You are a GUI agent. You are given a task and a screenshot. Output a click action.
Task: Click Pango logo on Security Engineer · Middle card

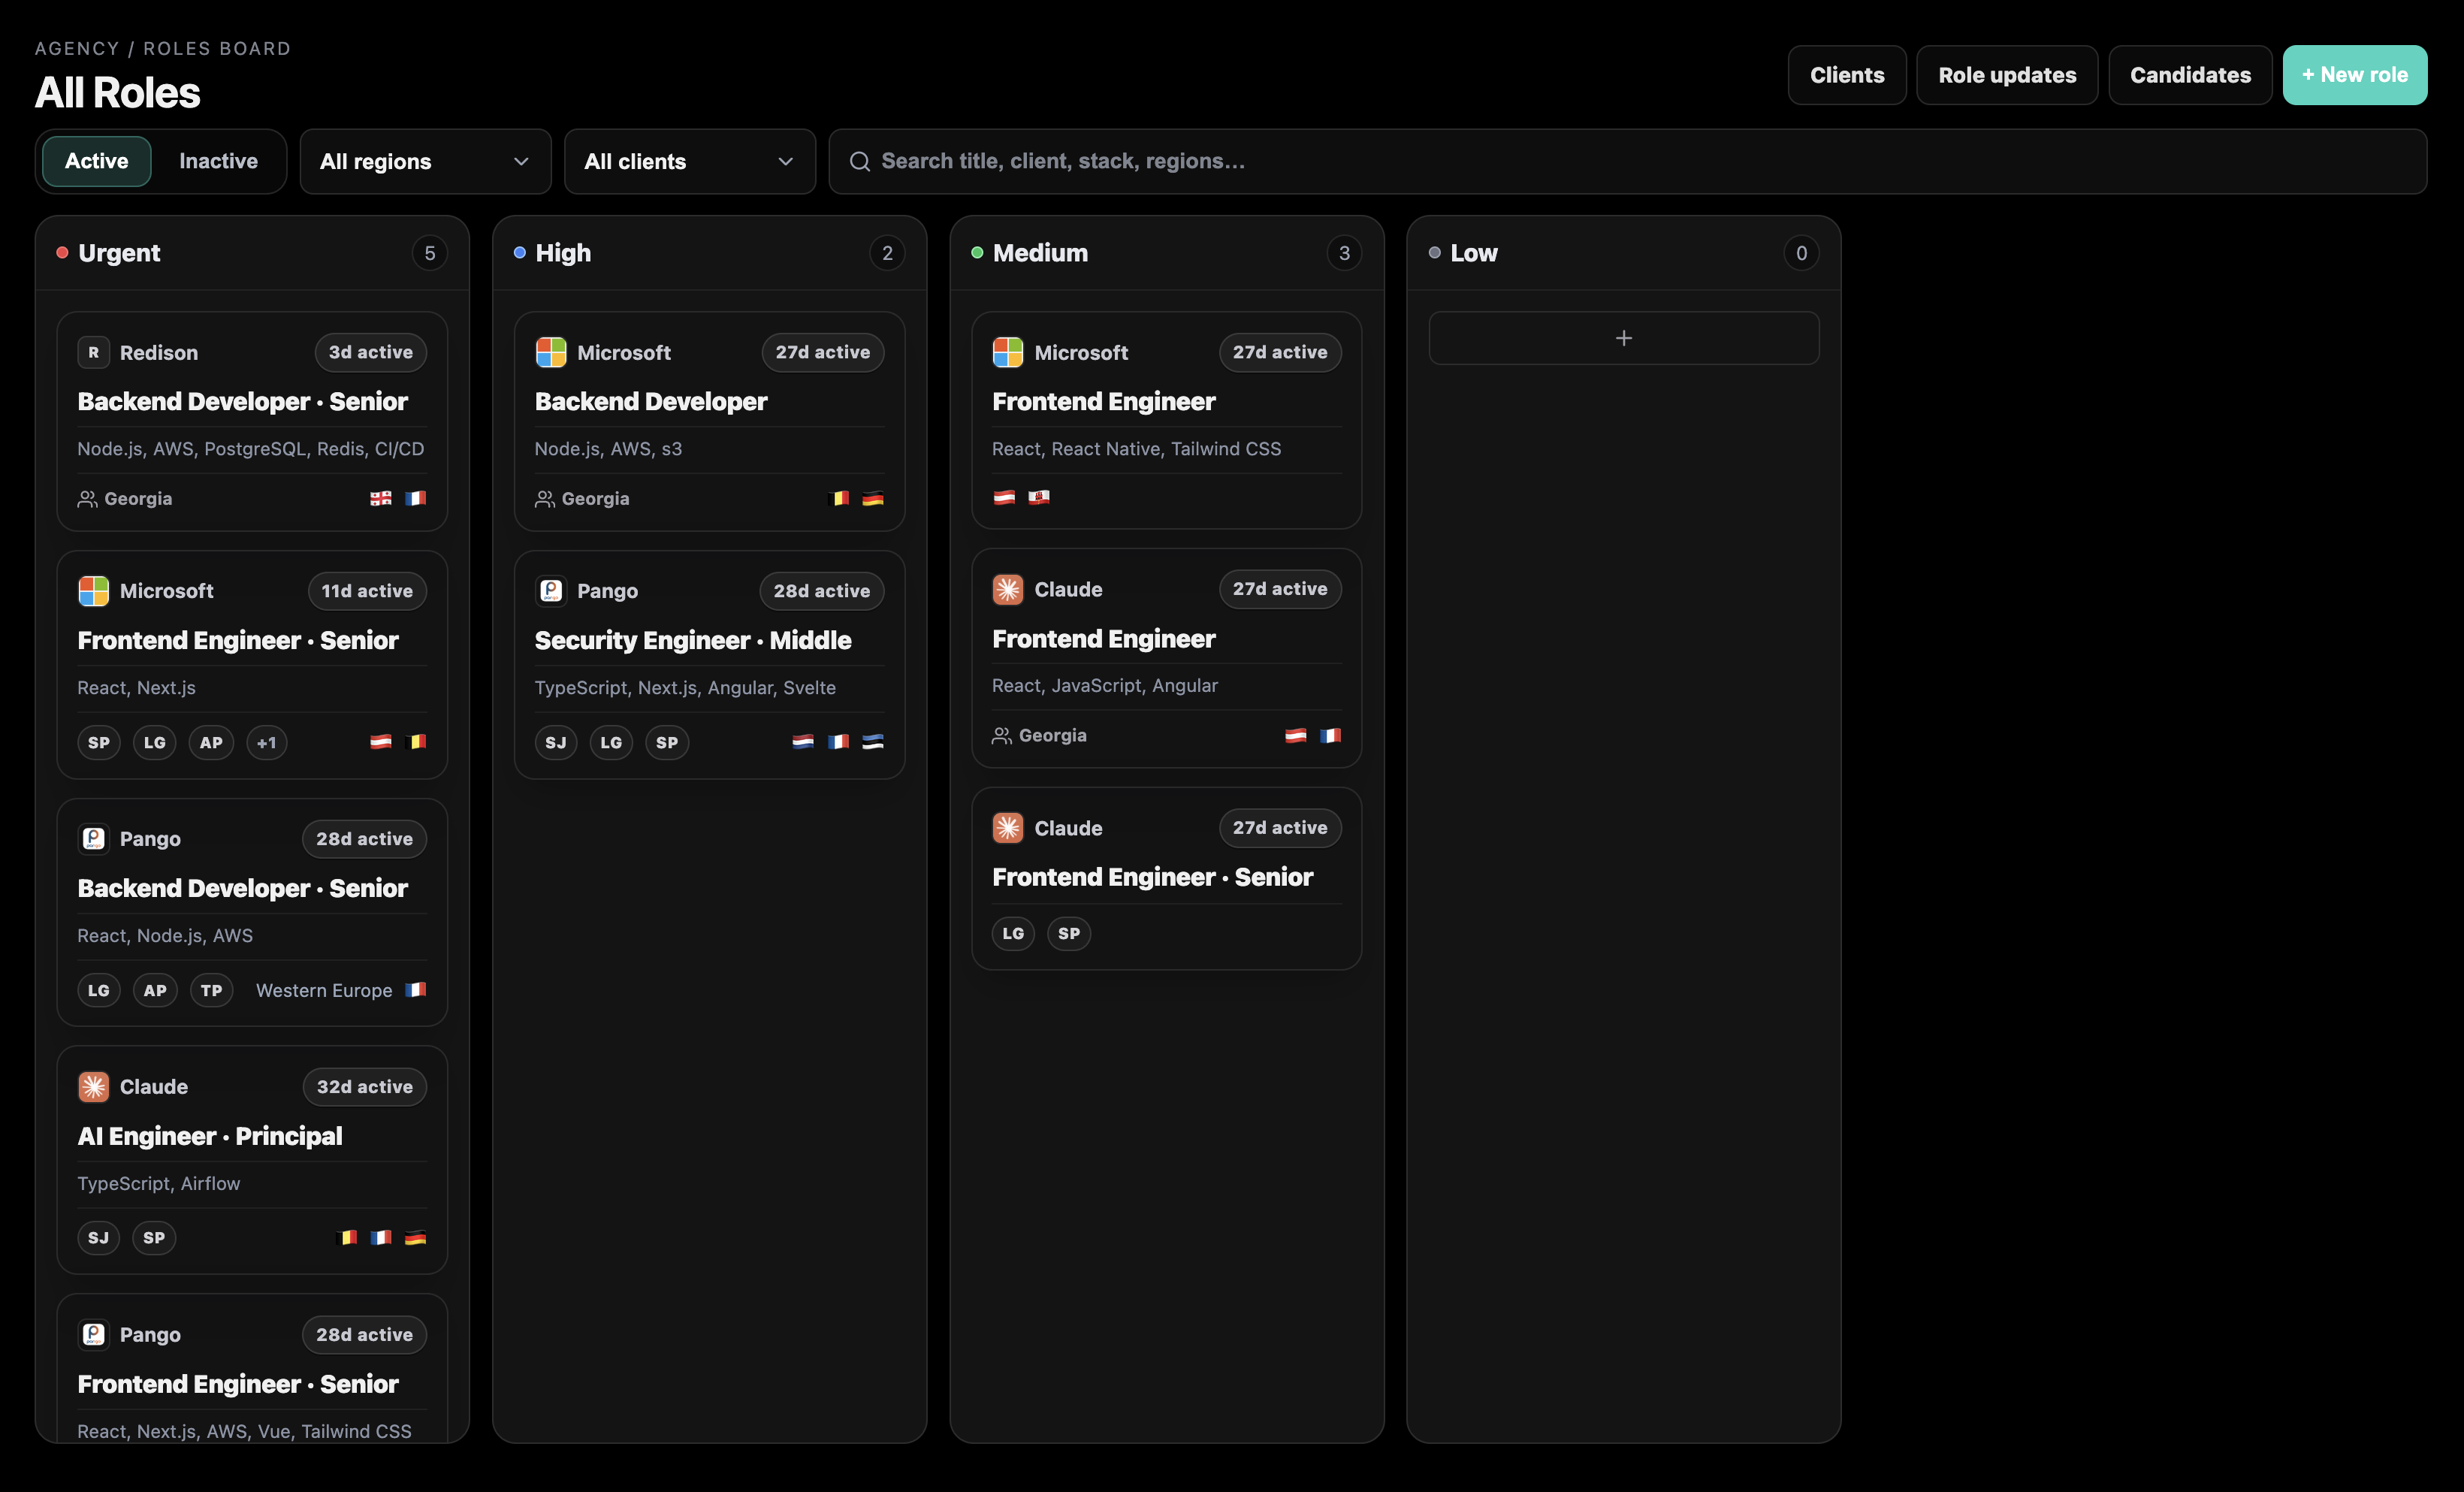pyautogui.click(x=551, y=591)
